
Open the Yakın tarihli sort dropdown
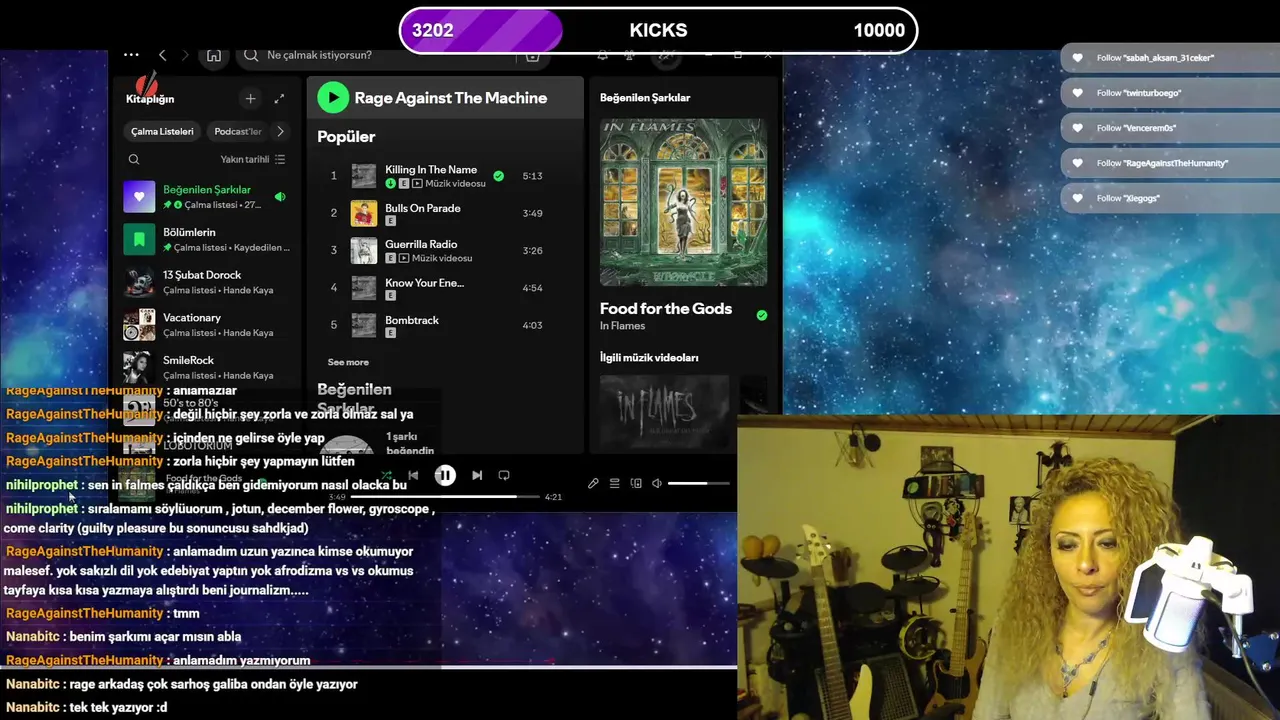point(252,159)
